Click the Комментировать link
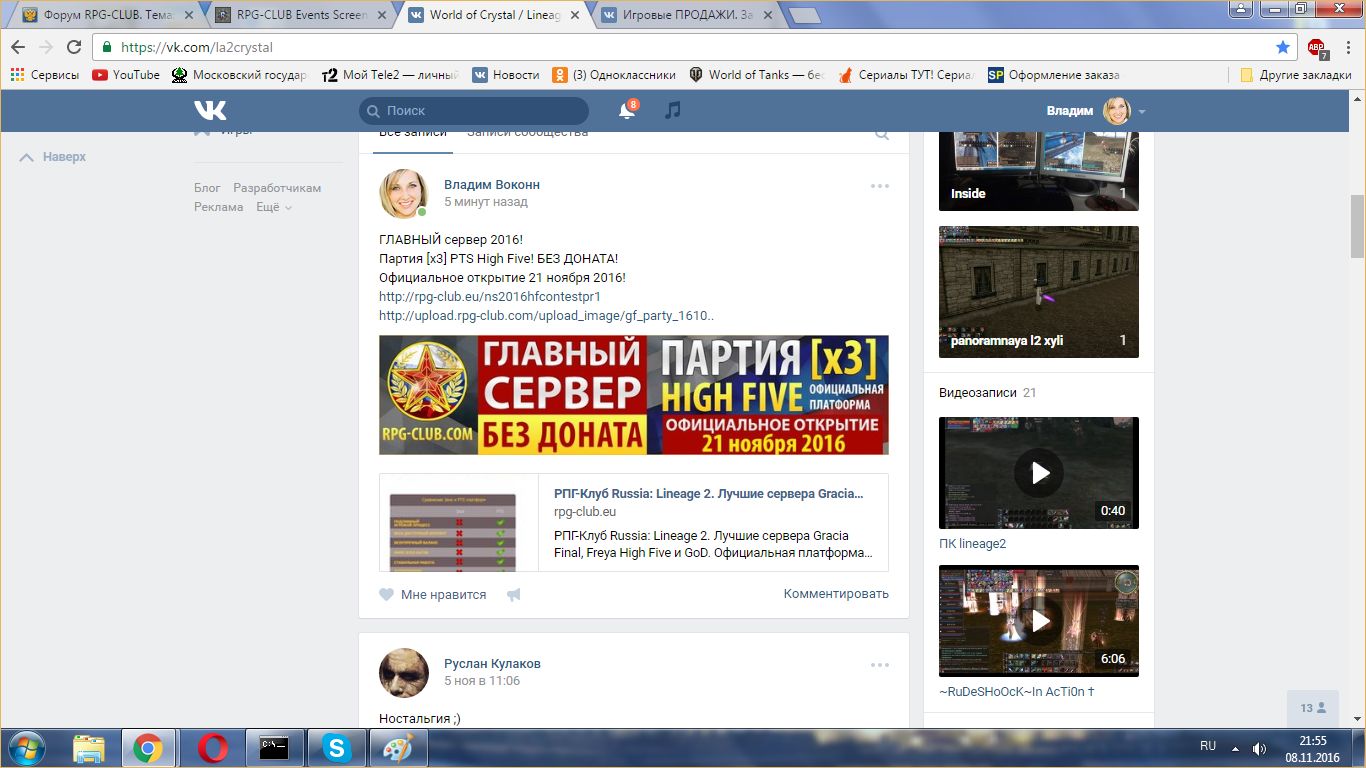The image size is (1366, 768). click(x=836, y=594)
